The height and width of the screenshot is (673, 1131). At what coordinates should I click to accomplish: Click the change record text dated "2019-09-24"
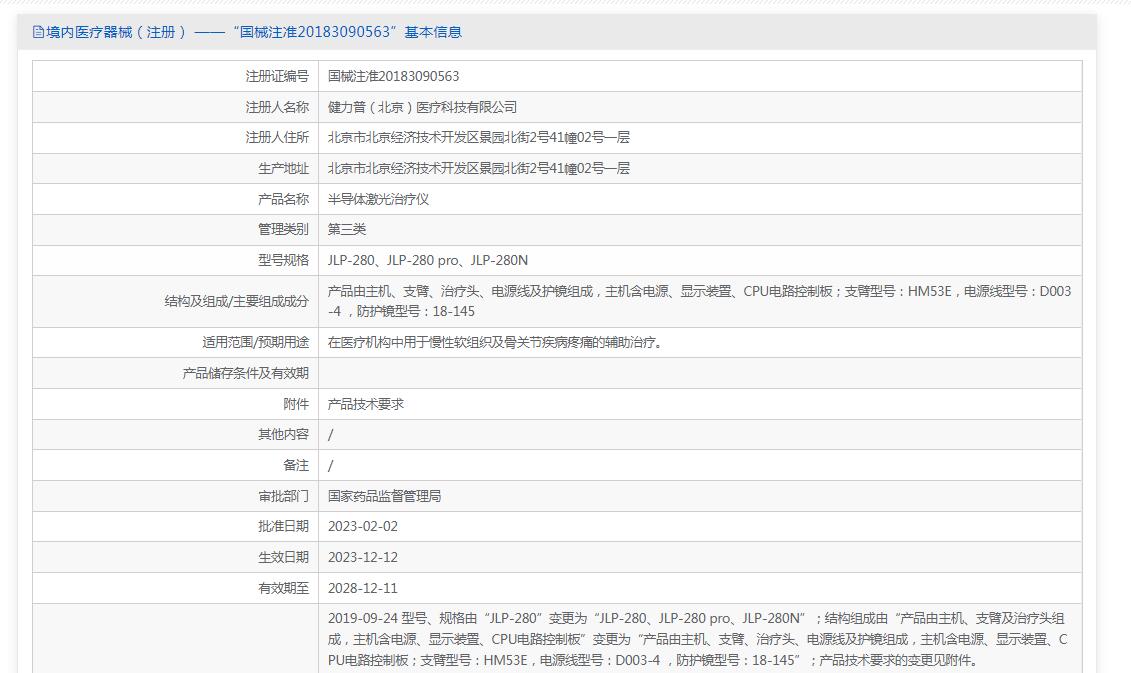tap(697, 639)
